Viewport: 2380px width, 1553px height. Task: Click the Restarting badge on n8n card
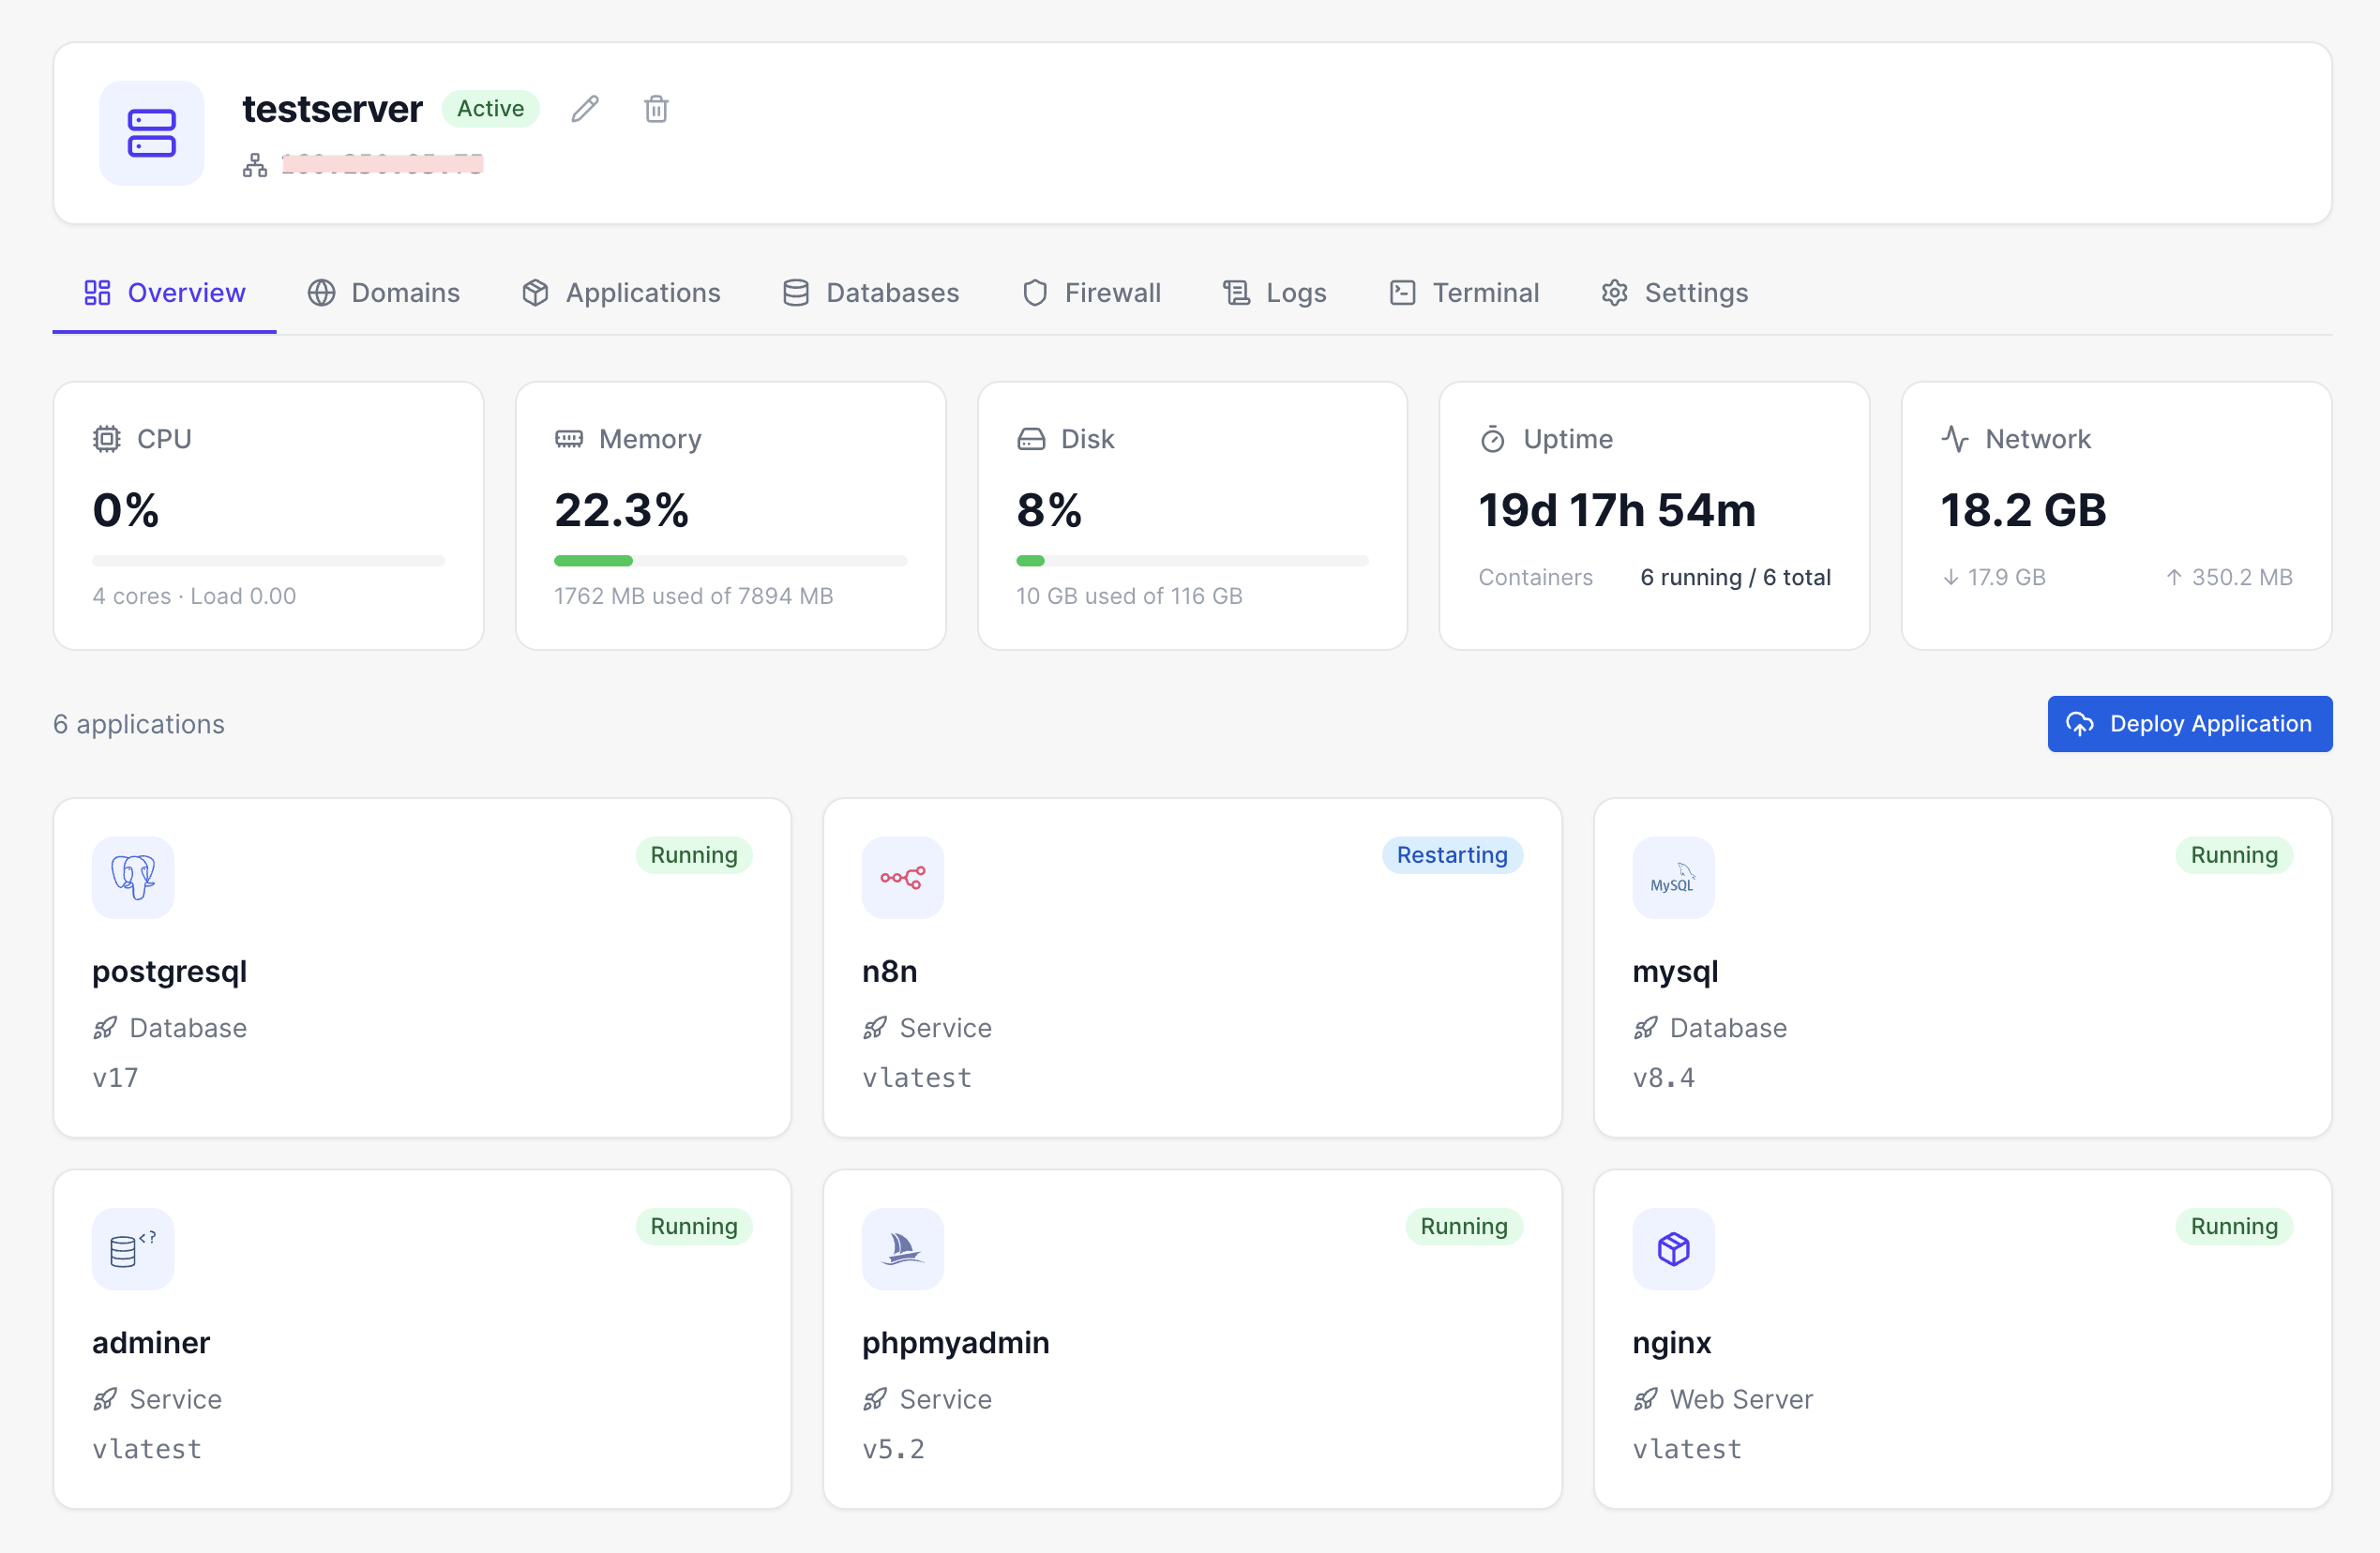point(1452,855)
